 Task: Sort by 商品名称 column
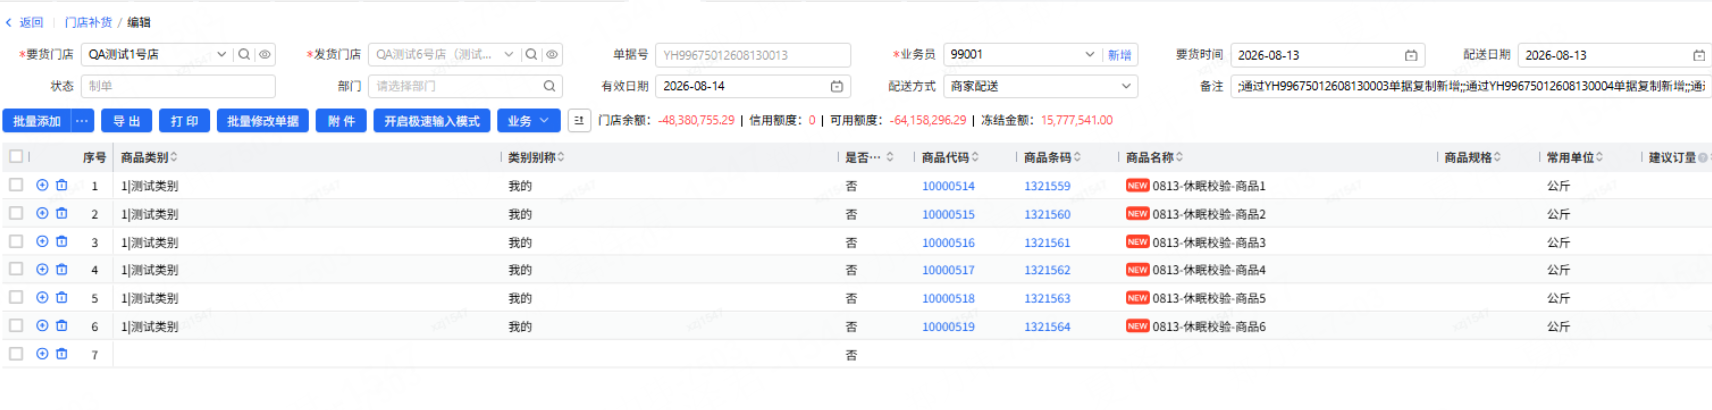point(1180,157)
